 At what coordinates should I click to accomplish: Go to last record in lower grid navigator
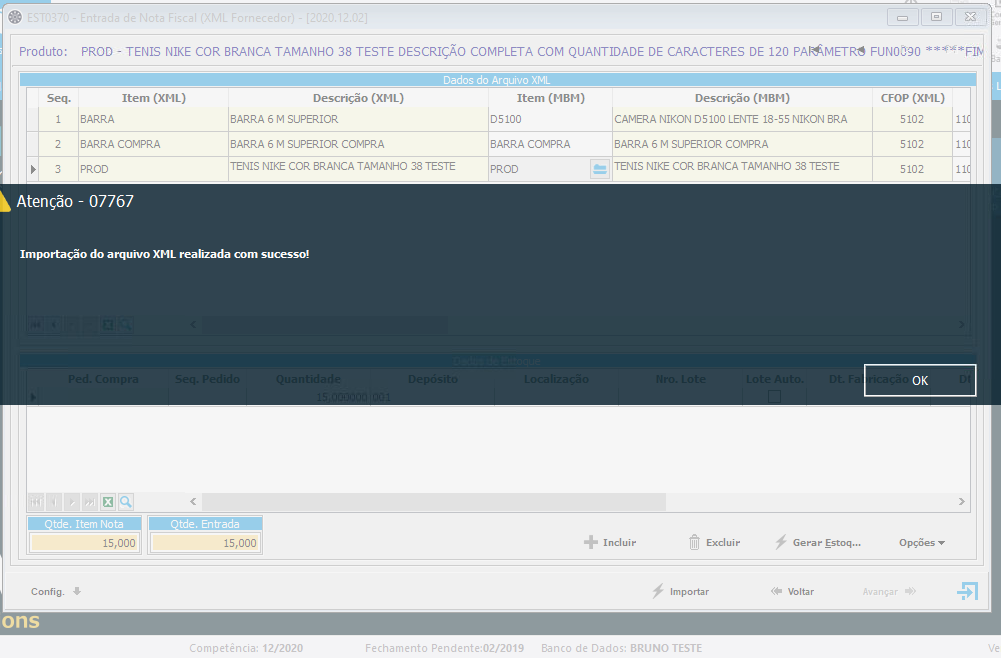tap(90, 502)
